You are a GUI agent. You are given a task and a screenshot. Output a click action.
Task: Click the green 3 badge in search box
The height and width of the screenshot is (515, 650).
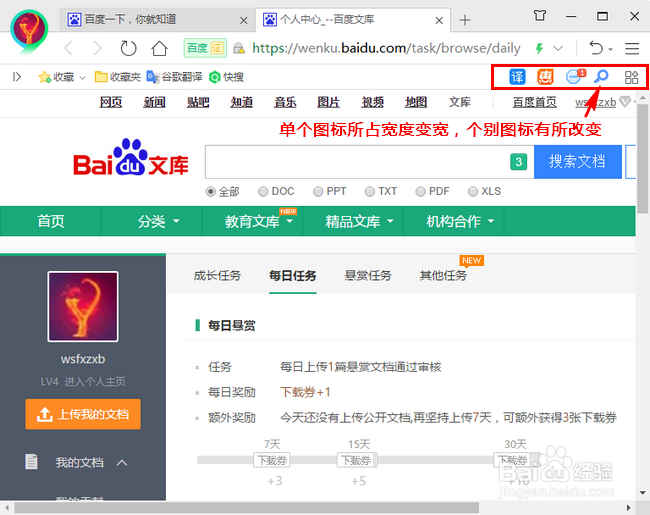click(519, 162)
